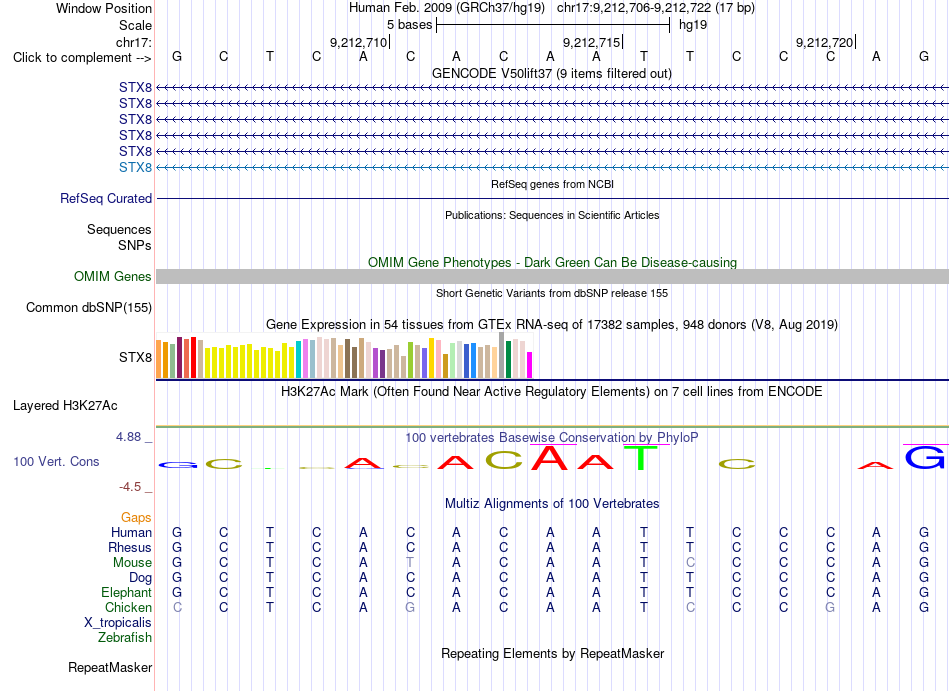
Task: Click the 9,212,715 coordinate tick label
Action: [591, 42]
